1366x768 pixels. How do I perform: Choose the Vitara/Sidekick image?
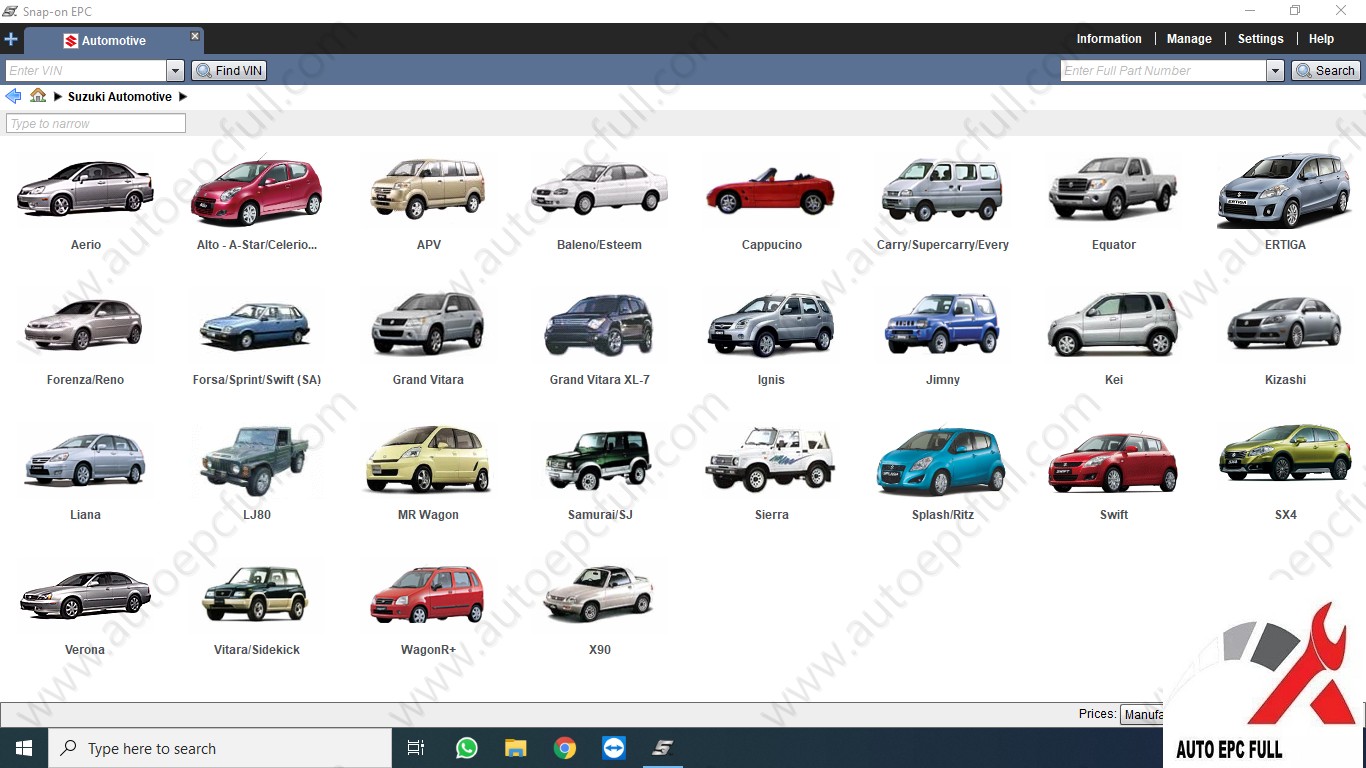(256, 594)
